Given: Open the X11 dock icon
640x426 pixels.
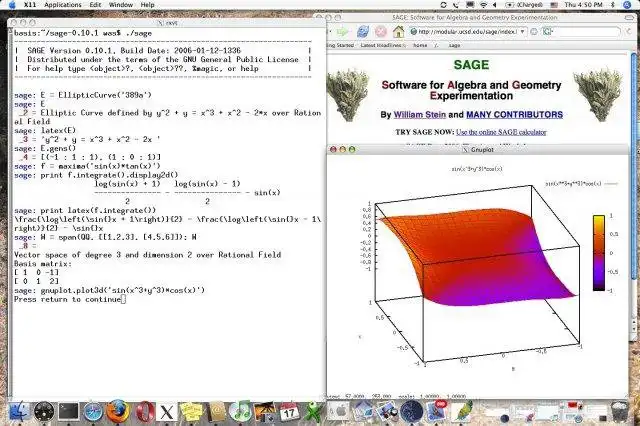Looking at the screenshot, I should pyautogui.click(x=167, y=412).
